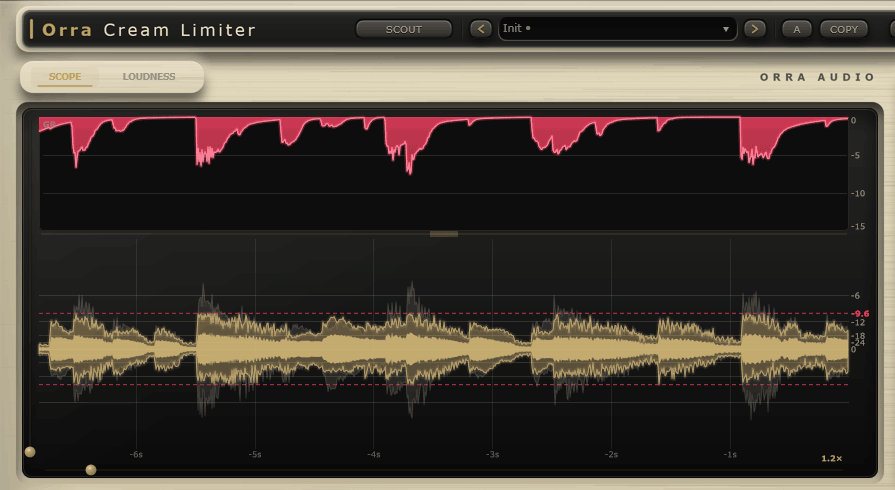Click the ORRA AUDIO logo text
Screen dimensions: 895x490
817,77
